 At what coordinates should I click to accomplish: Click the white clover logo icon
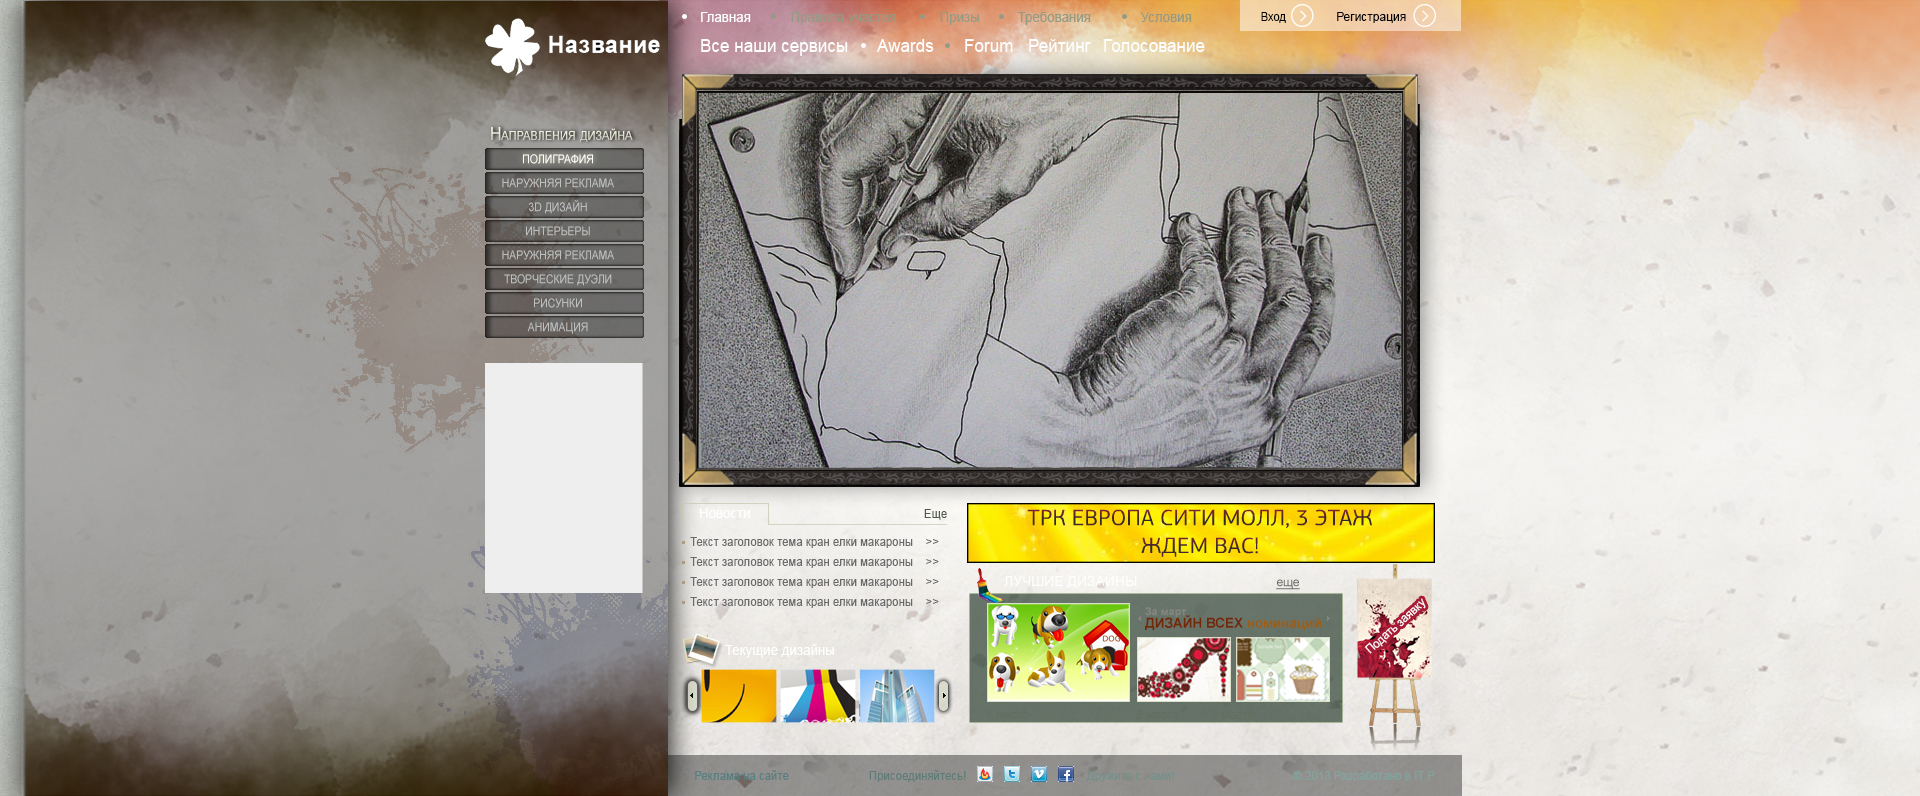click(512, 46)
